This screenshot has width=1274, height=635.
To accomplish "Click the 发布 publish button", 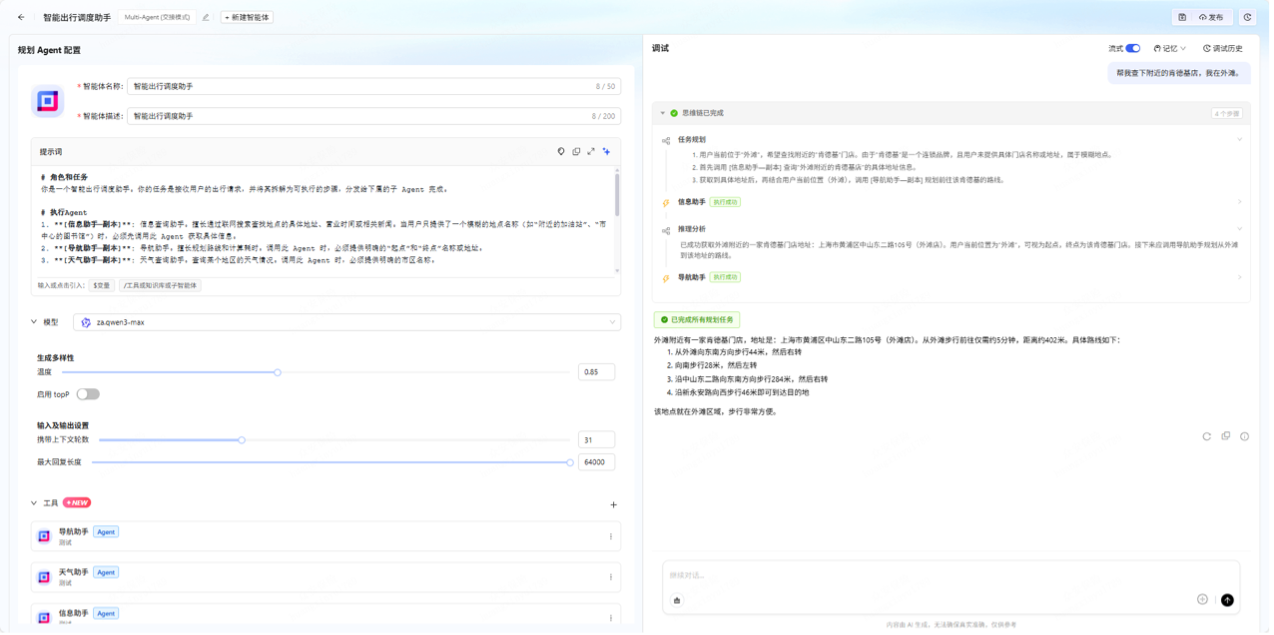I will (x=1210, y=17).
